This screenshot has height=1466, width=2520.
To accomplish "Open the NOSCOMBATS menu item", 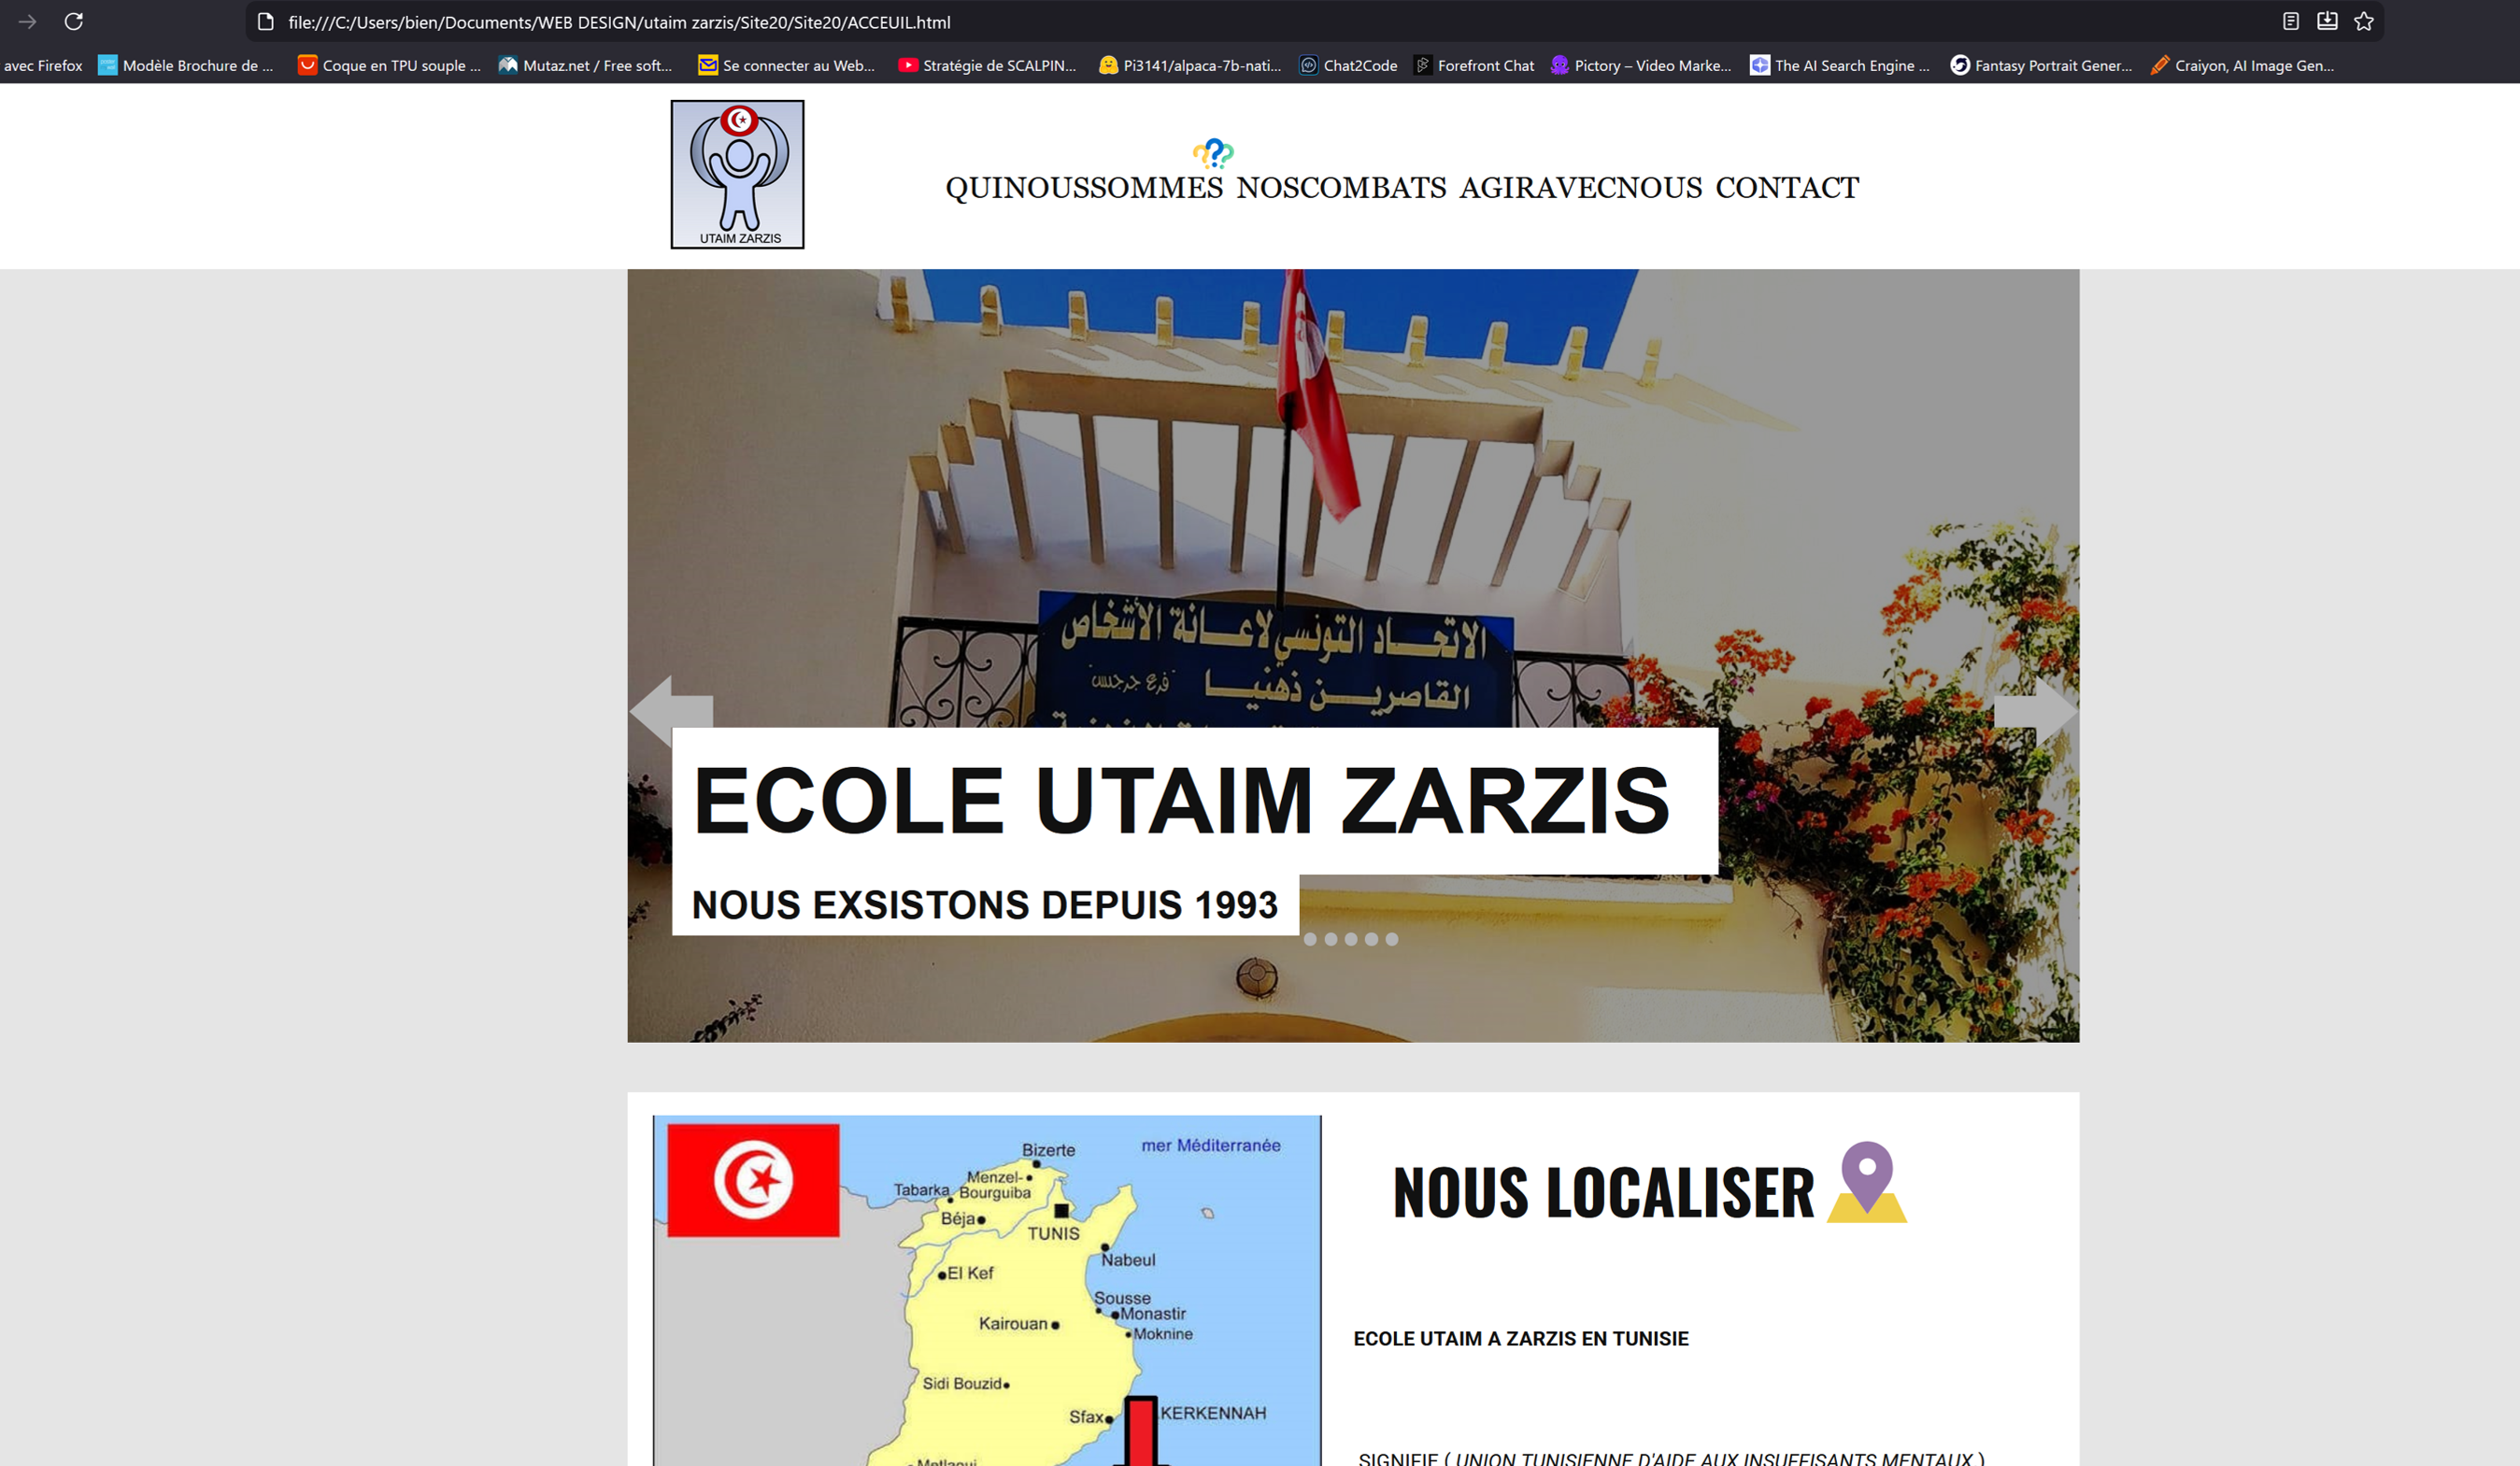I will [1341, 188].
